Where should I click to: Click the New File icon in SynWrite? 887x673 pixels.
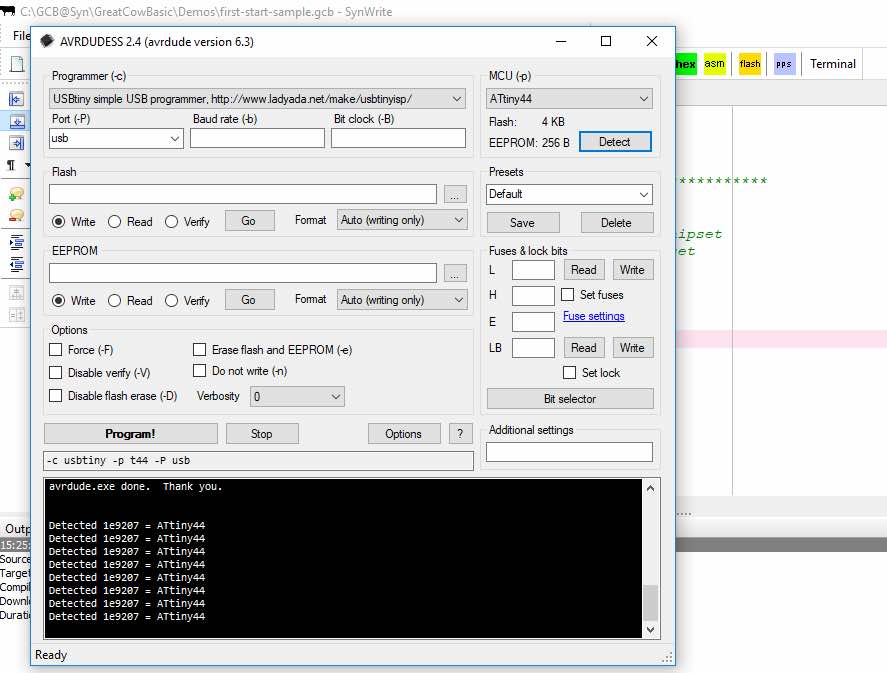click(17, 64)
